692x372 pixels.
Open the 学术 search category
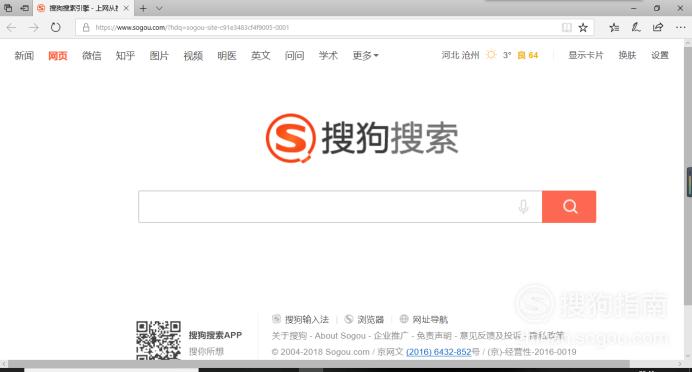click(x=328, y=56)
